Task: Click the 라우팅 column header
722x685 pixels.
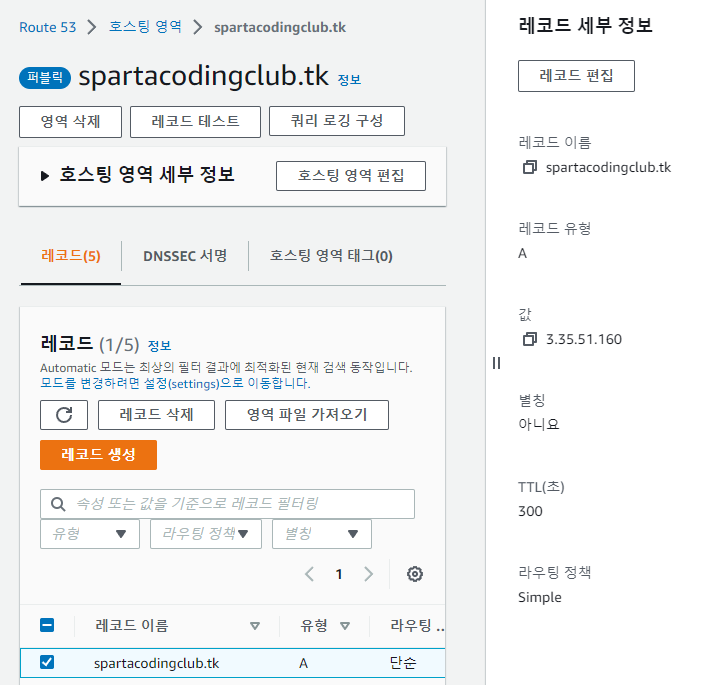Action: click(x=417, y=625)
